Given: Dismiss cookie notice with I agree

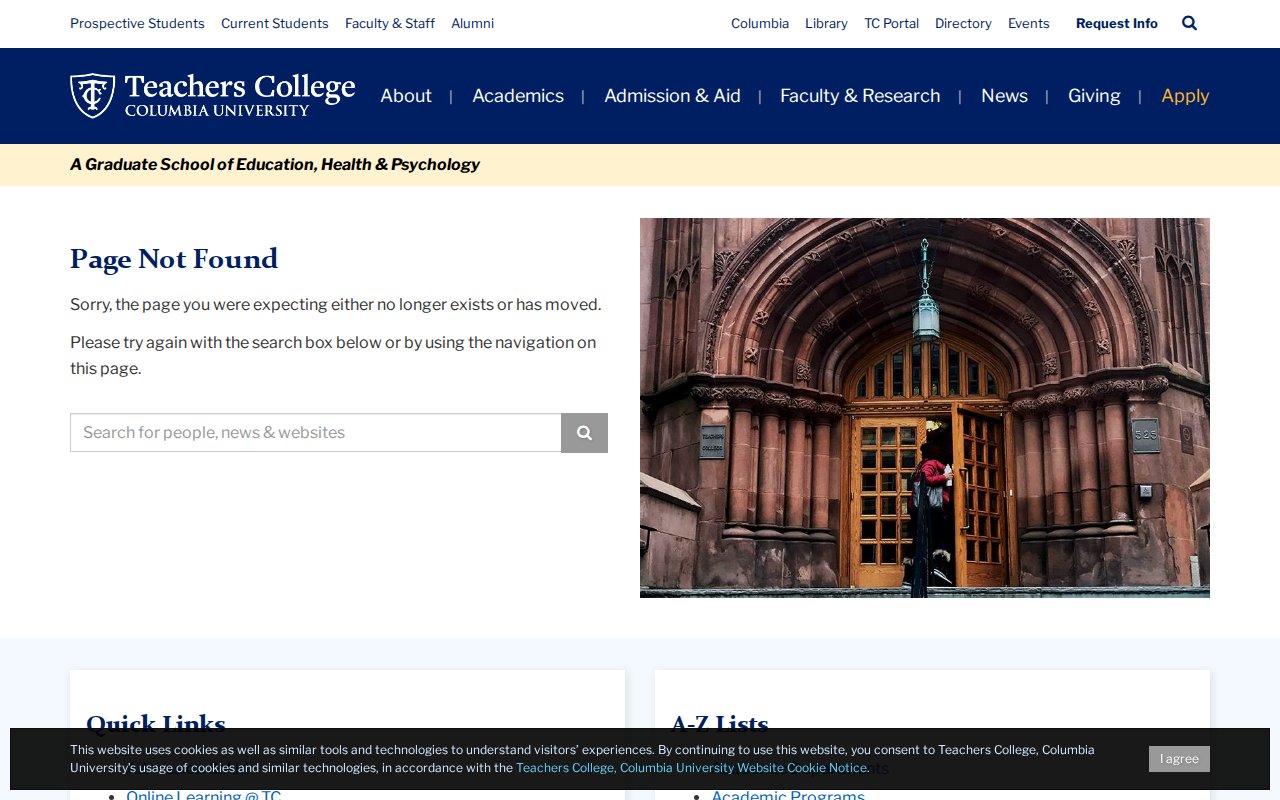Looking at the screenshot, I should 1179,759.
